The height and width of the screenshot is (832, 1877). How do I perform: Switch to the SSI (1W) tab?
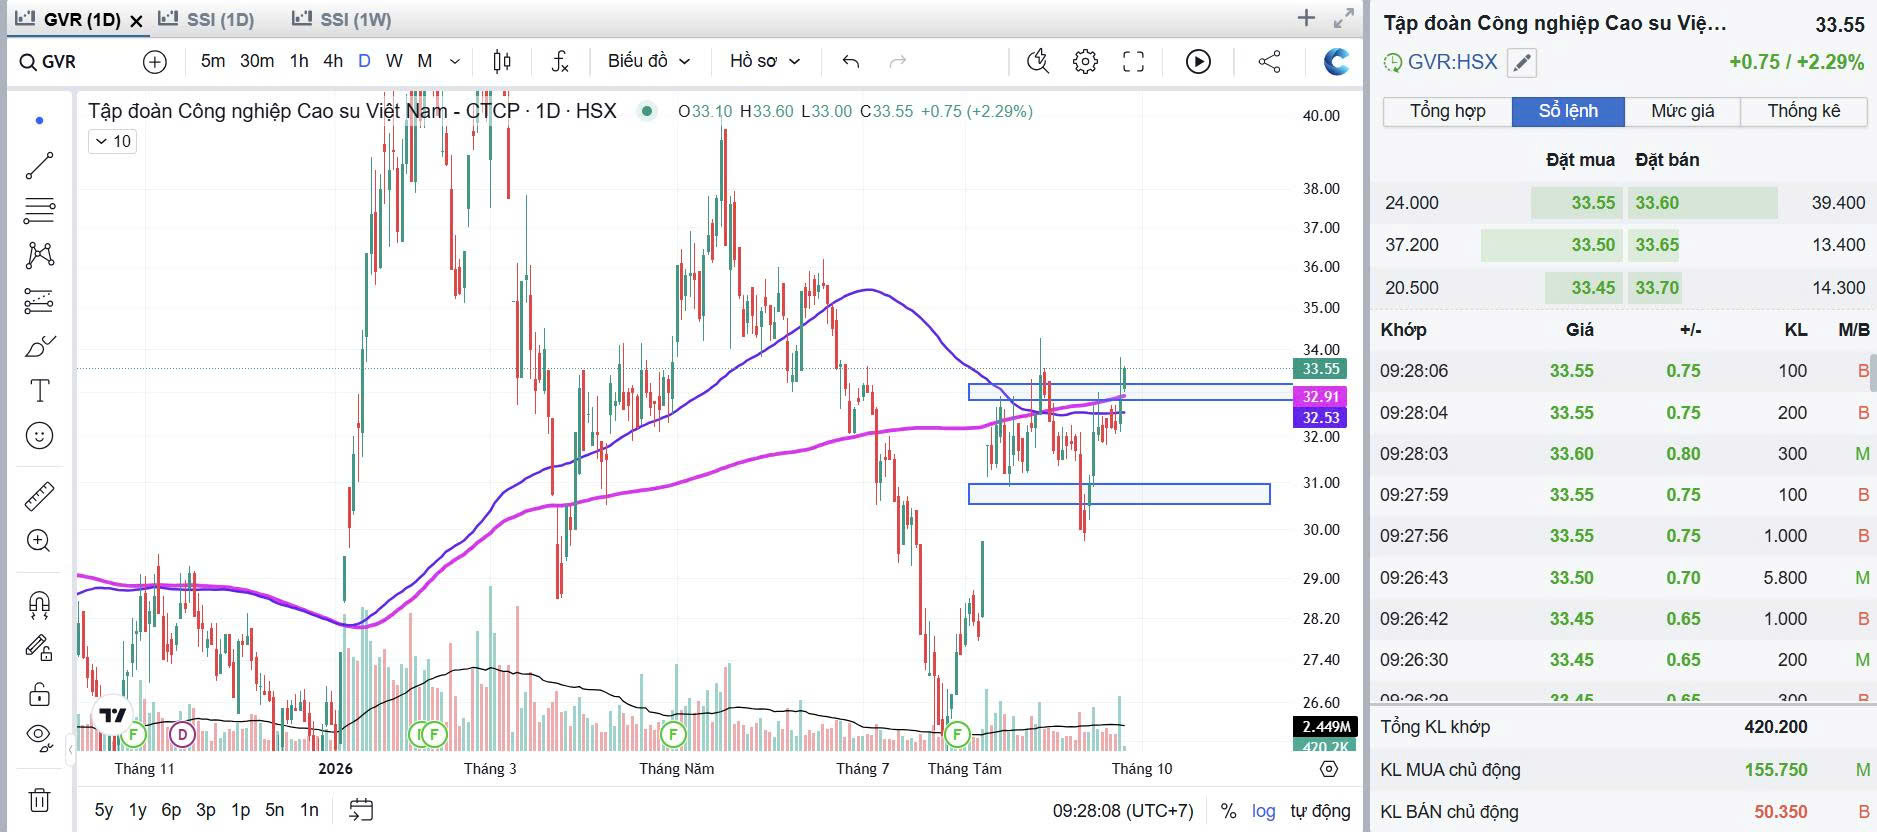(342, 20)
